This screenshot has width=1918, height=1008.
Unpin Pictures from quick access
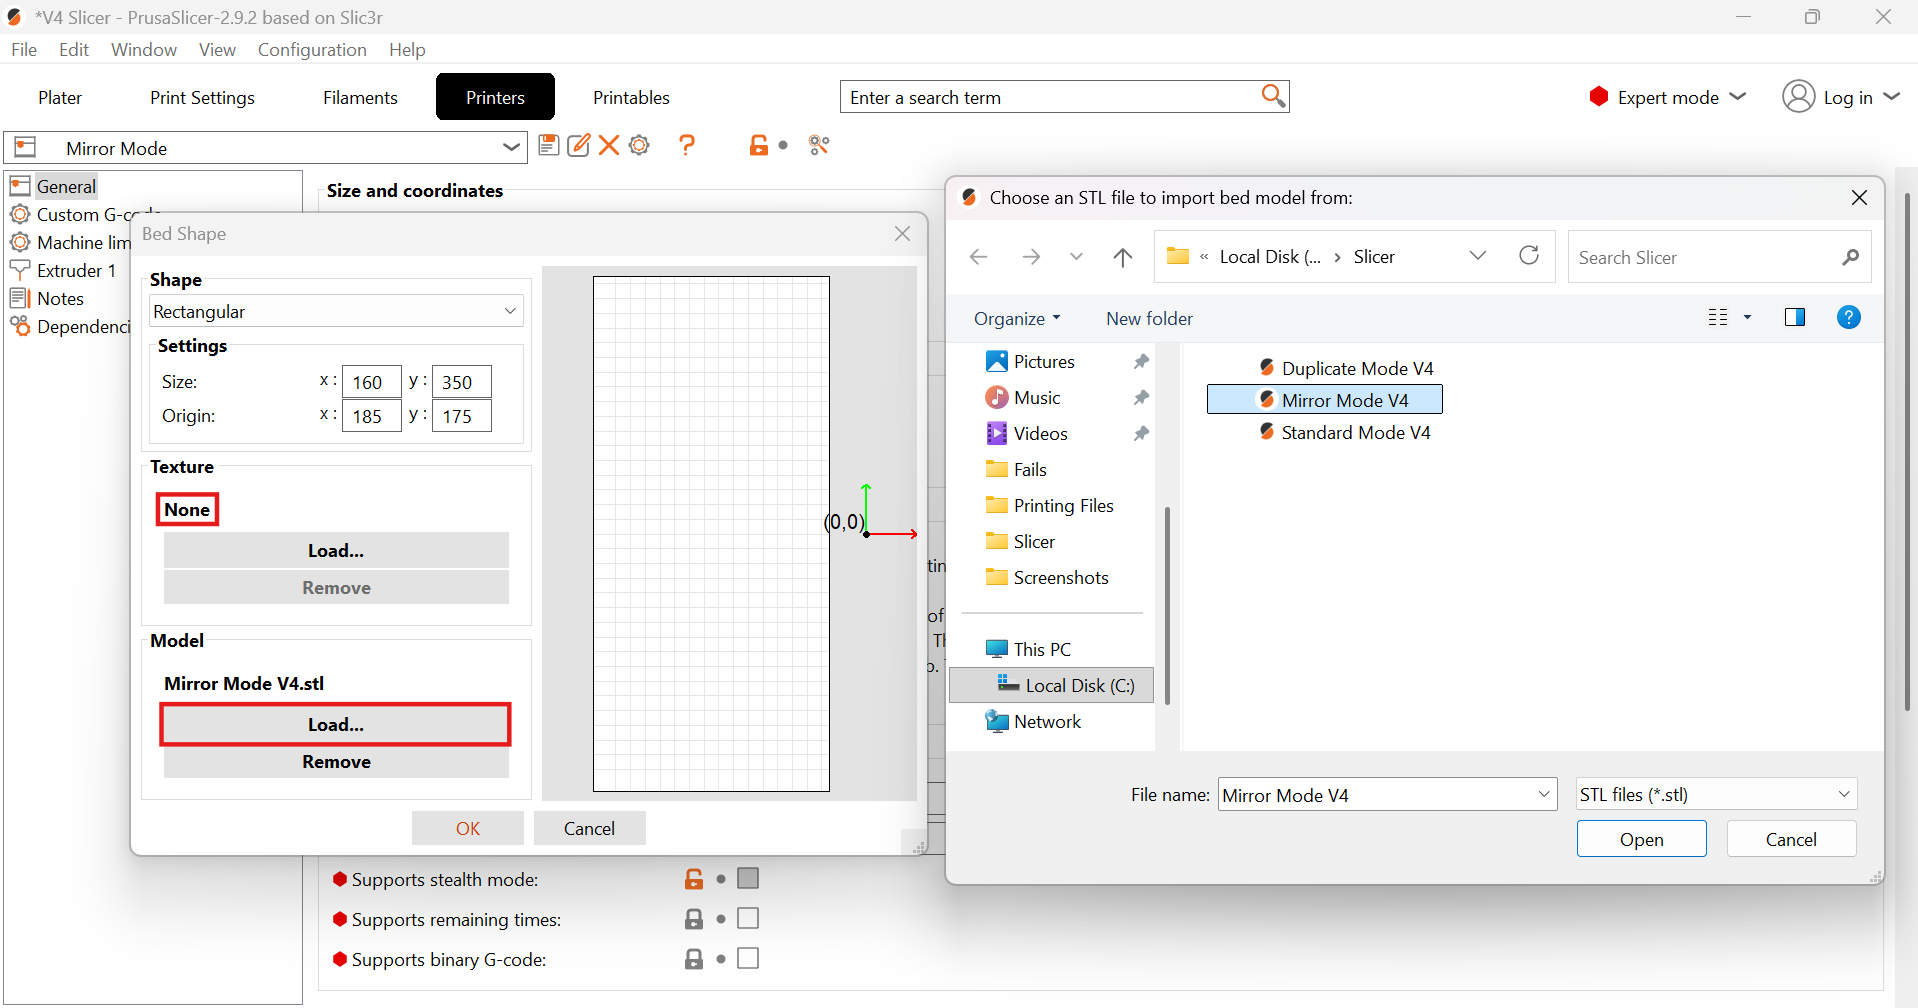[x=1141, y=361]
